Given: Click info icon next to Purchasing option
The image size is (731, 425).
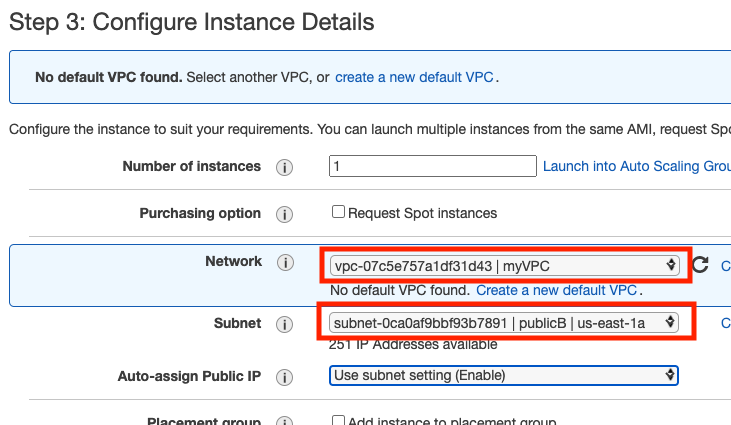Looking at the screenshot, I should click(x=284, y=214).
